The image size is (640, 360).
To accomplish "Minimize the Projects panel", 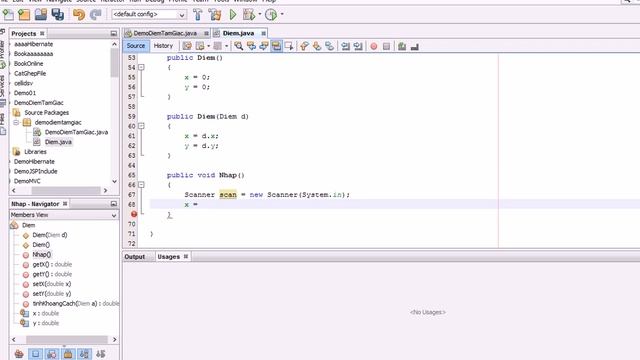I will click(x=113, y=33).
